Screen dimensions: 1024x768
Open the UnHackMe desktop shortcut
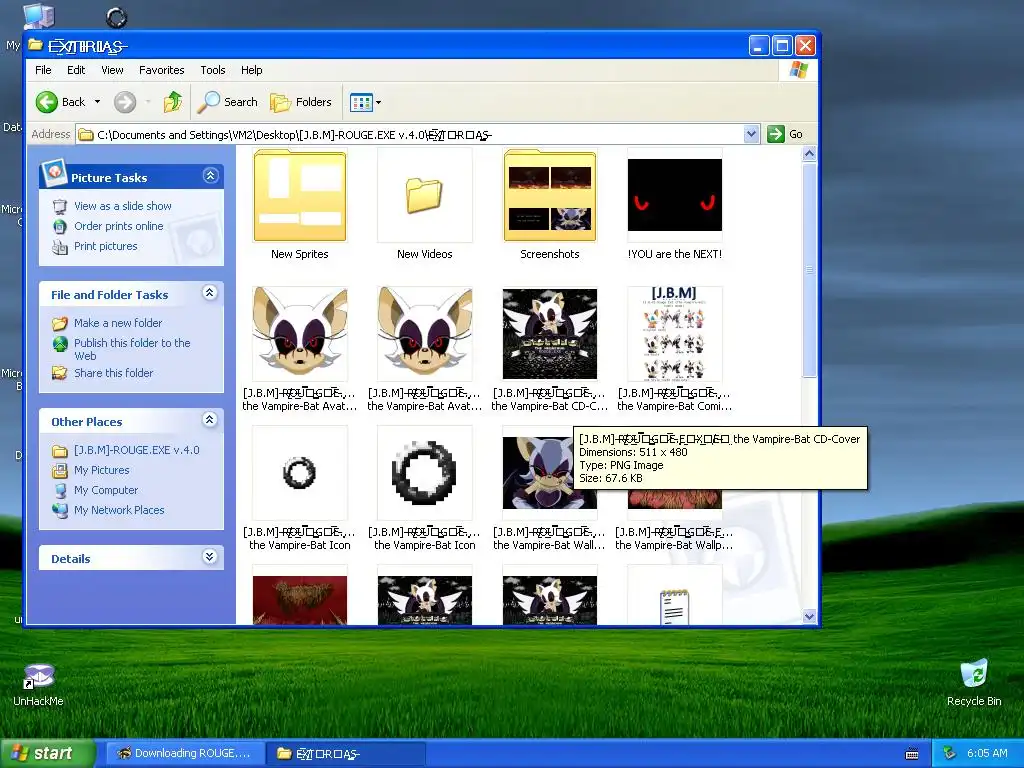pos(39,685)
